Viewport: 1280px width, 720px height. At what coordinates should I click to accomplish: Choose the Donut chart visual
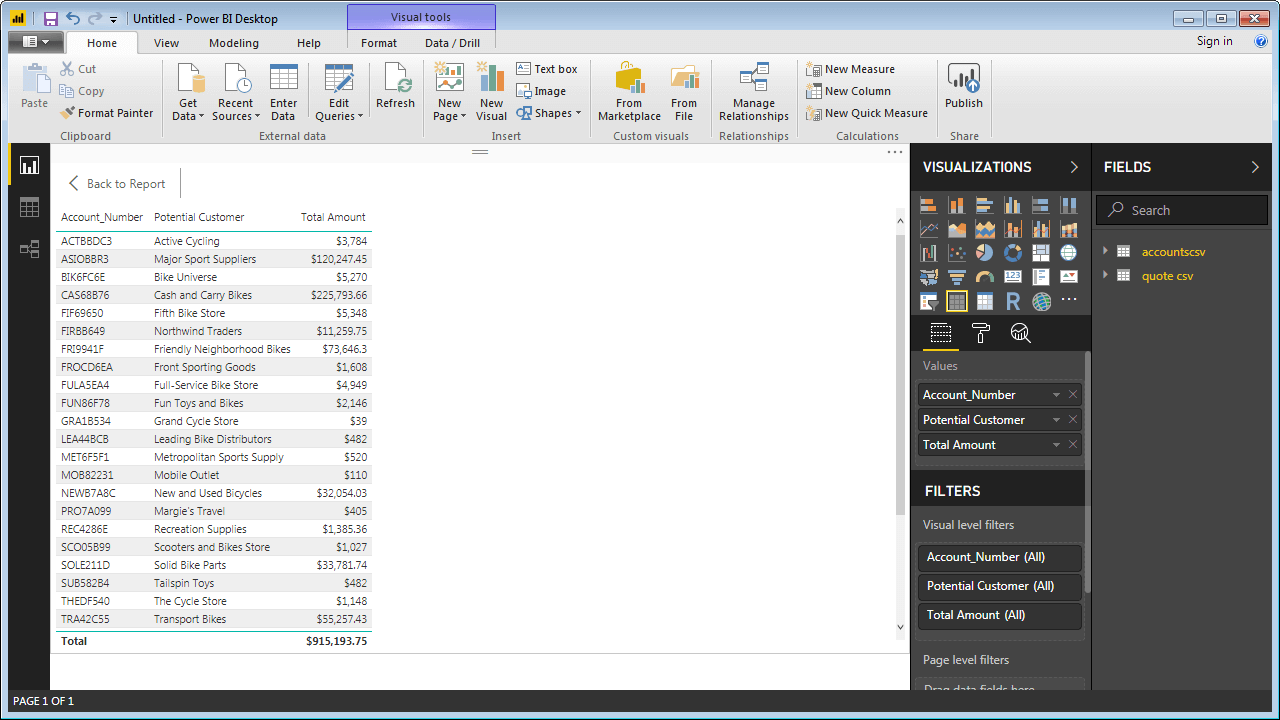click(x=1013, y=253)
